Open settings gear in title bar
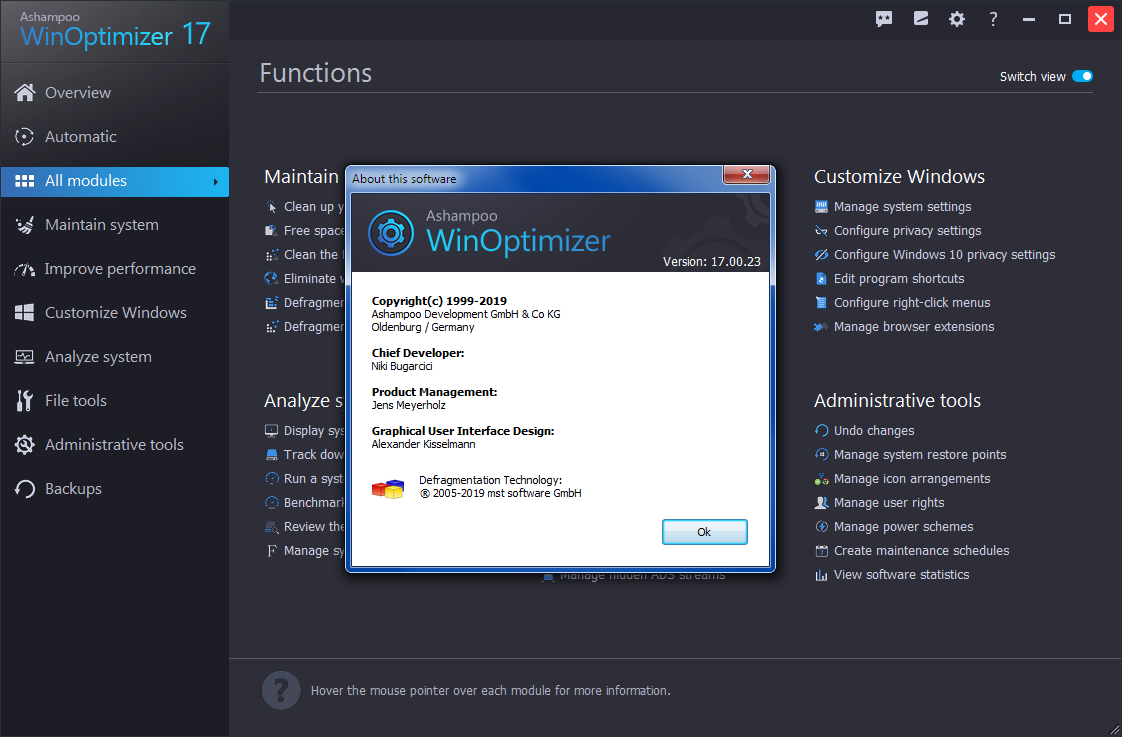The height and width of the screenshot is (737, 1122). [x=957, y=19]
